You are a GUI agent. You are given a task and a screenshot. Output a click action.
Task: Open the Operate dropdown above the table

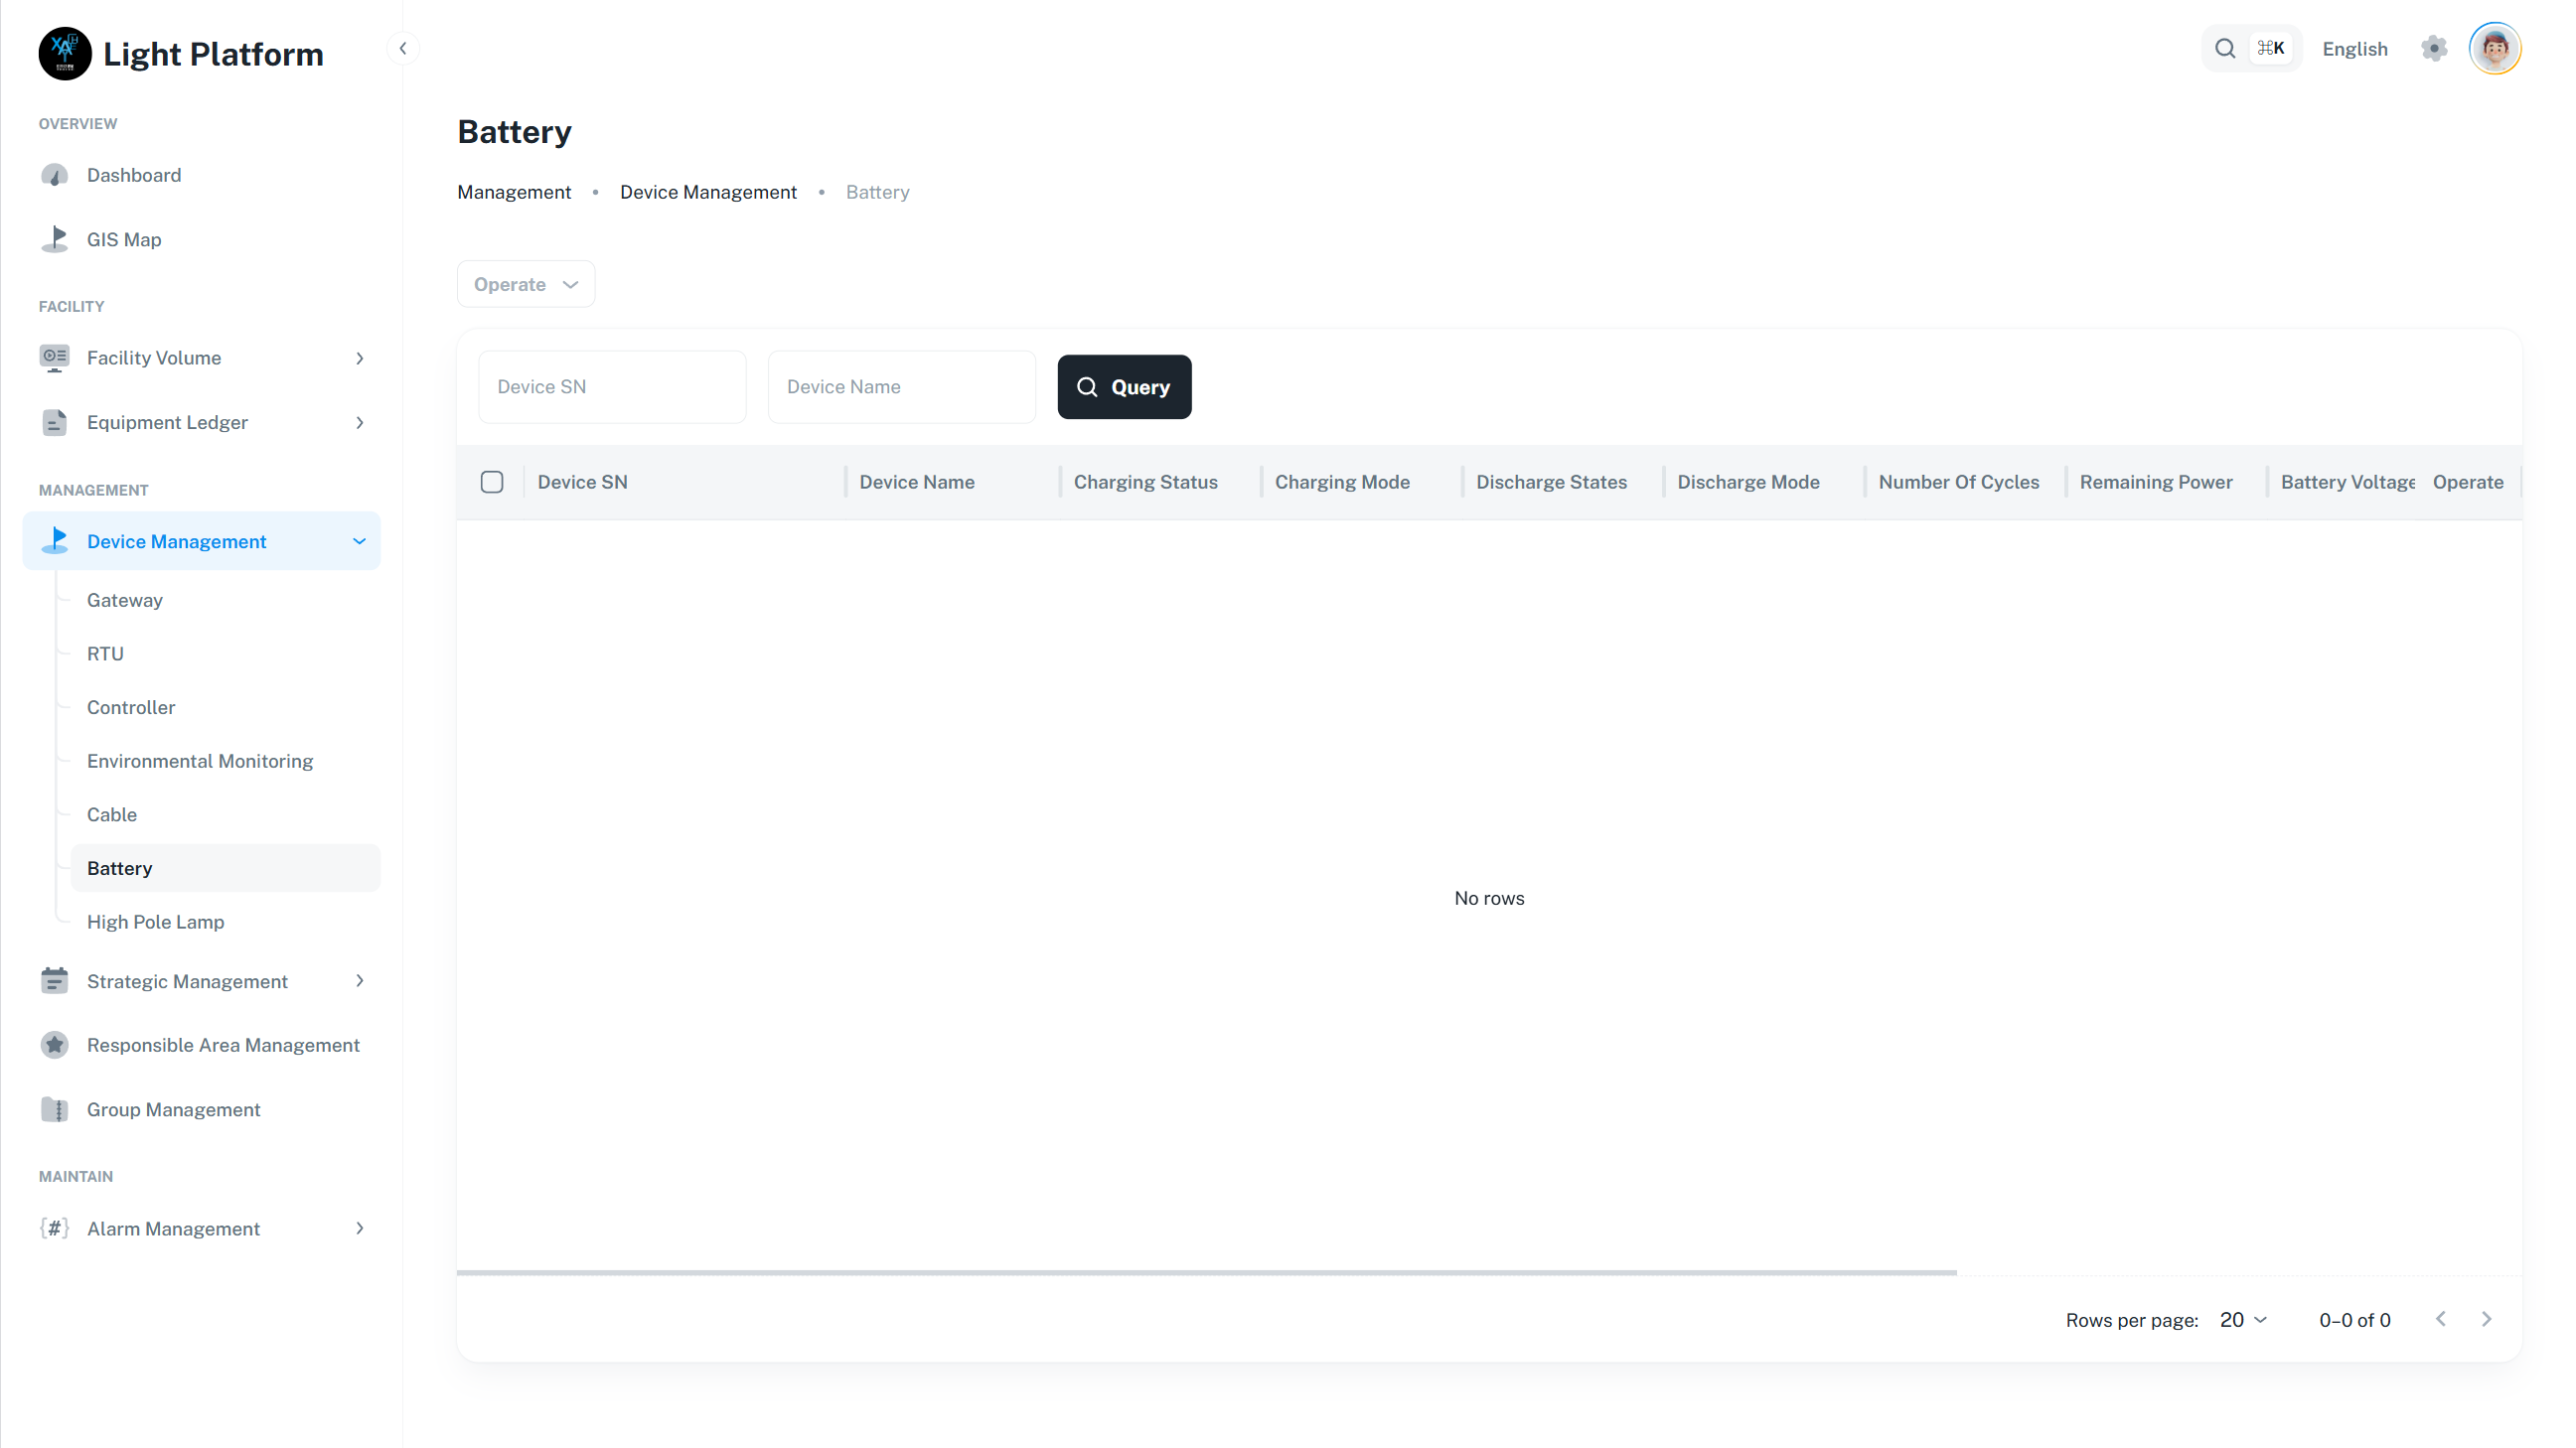pyautogui.click(x=526, y=284)
